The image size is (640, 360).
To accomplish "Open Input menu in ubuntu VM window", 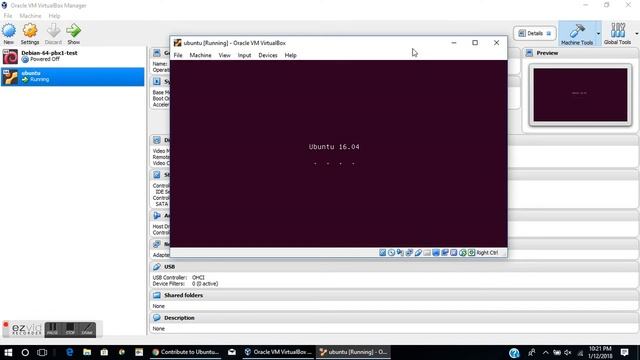I will (x=244, y=55).
